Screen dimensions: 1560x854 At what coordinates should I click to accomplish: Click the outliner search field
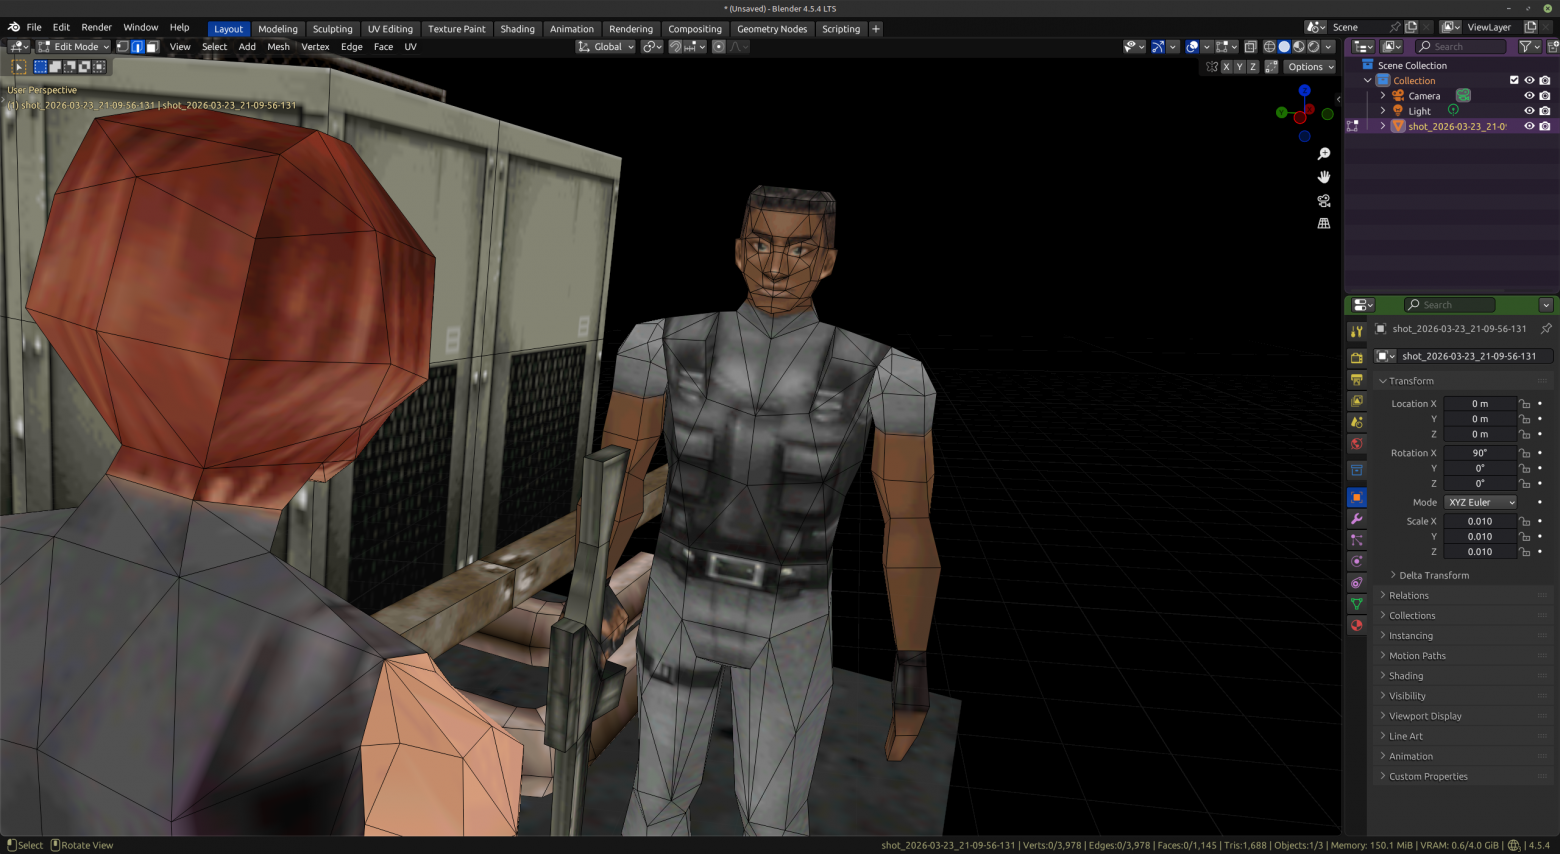tap(1460, 46)
